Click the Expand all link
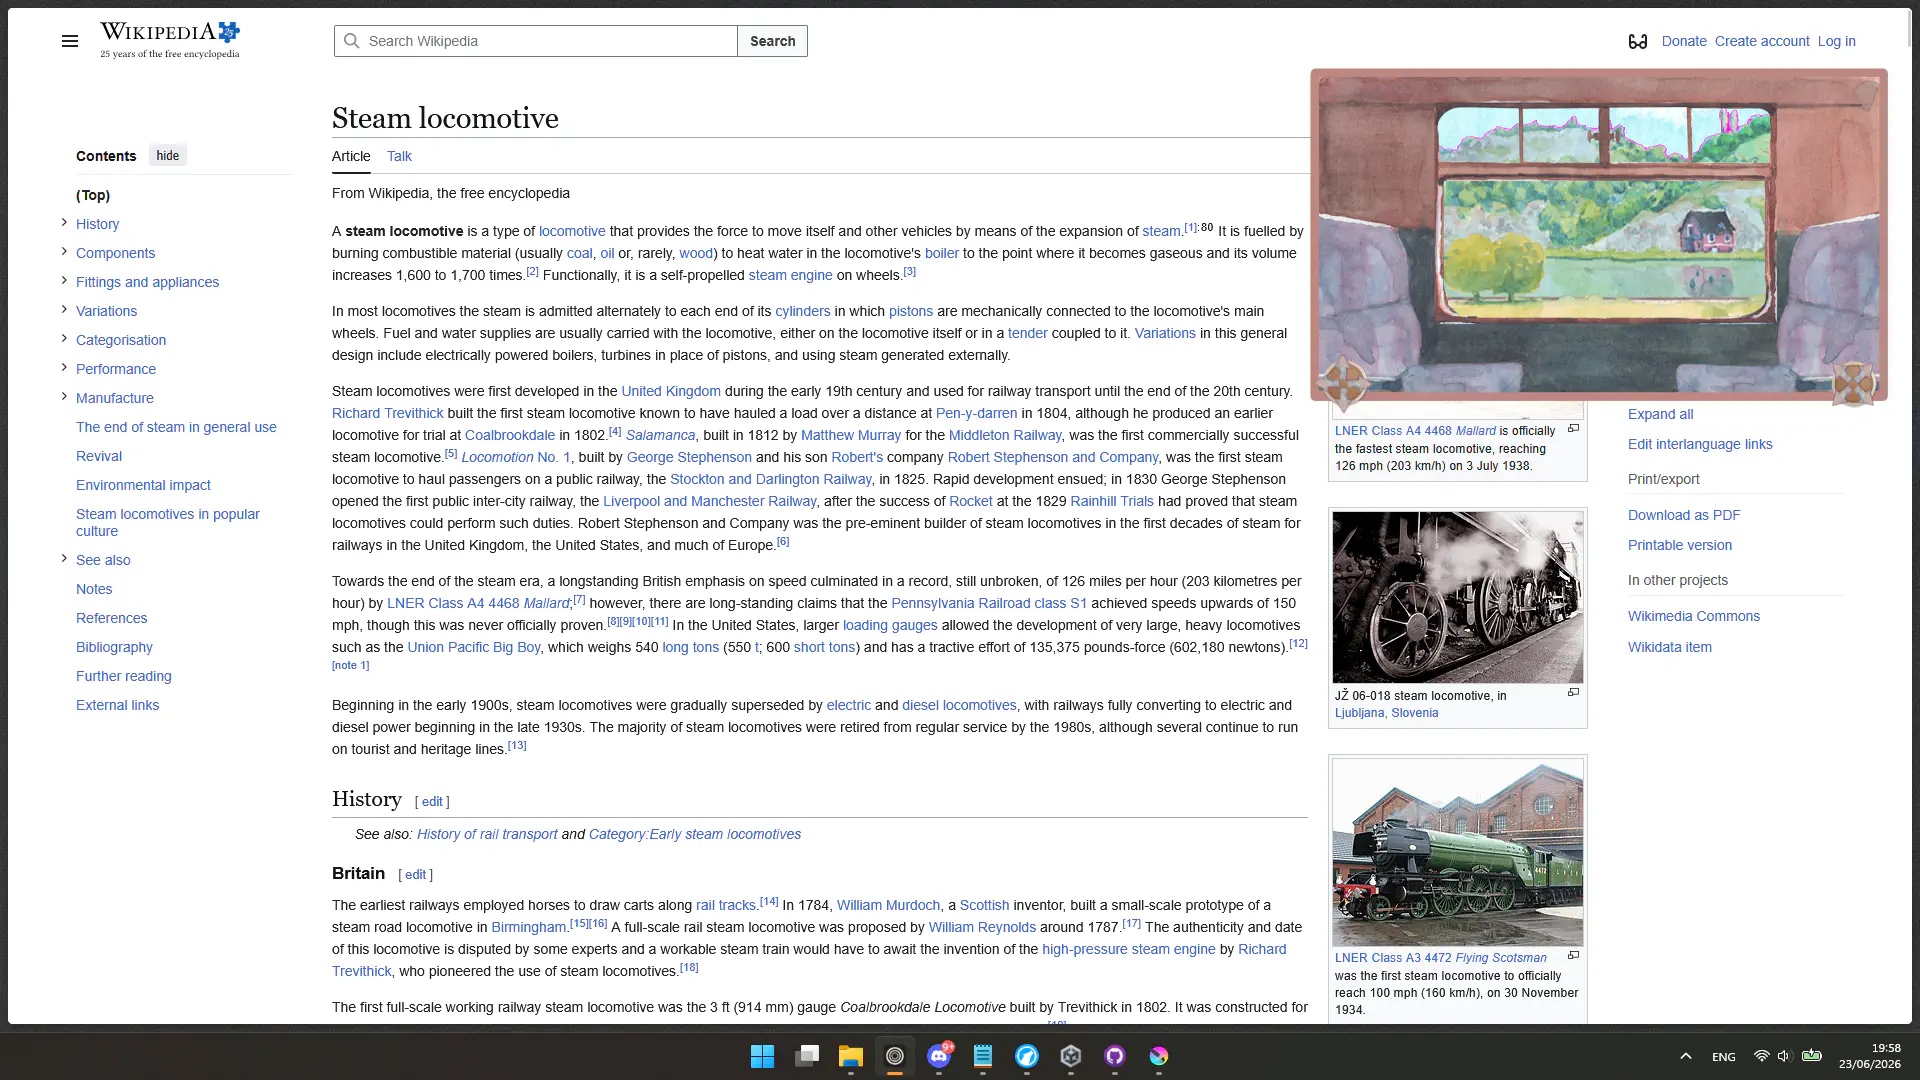The height and width of the screenshot is (1080, 1920). (1660, 414)
